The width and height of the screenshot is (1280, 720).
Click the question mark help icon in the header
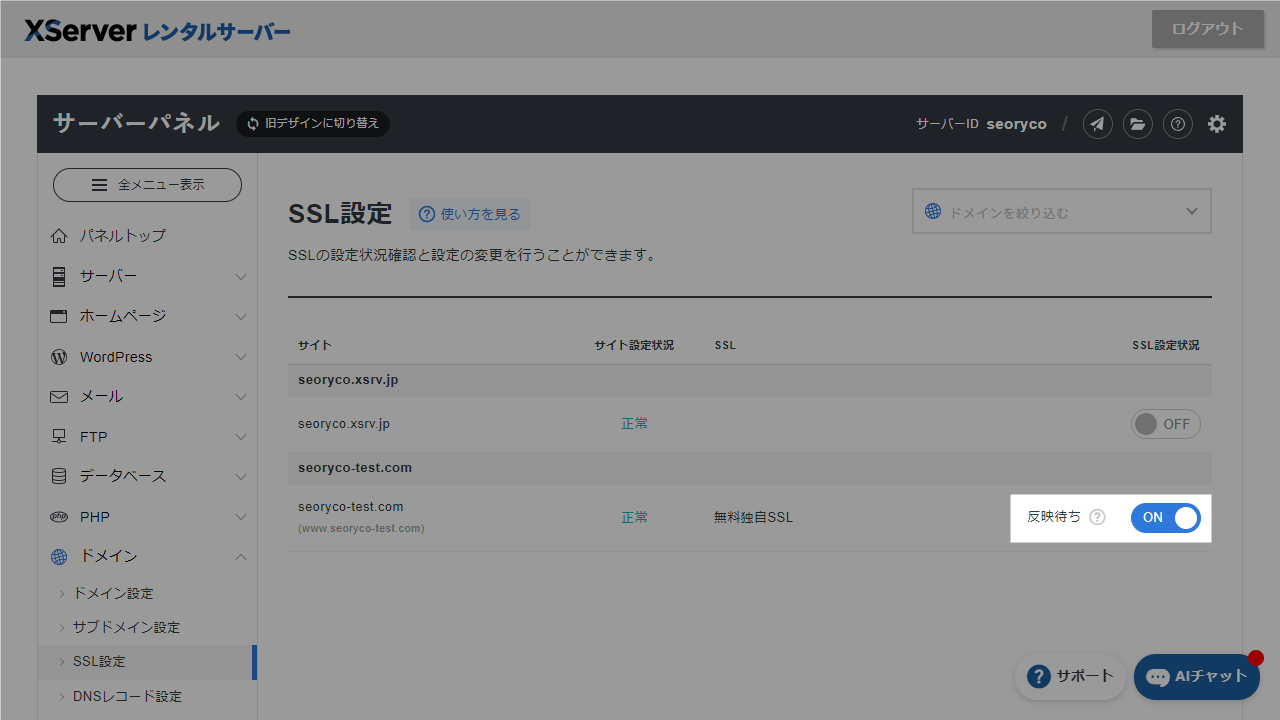(1177, 124)
